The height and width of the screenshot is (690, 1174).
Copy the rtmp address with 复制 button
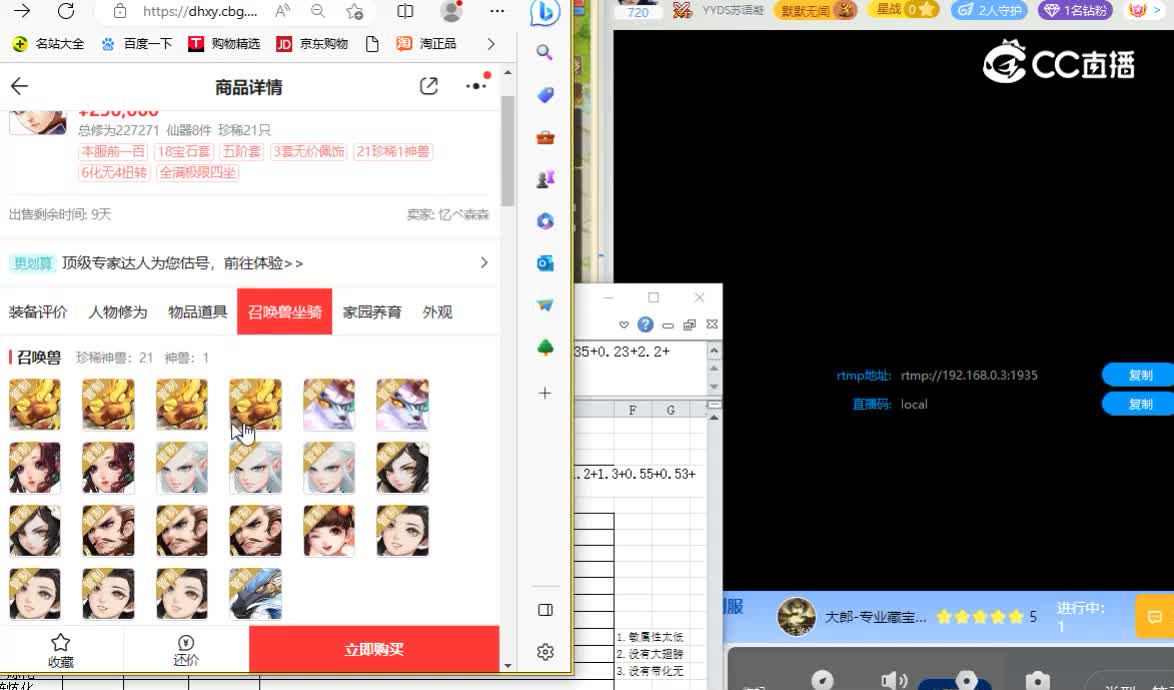1136,374
